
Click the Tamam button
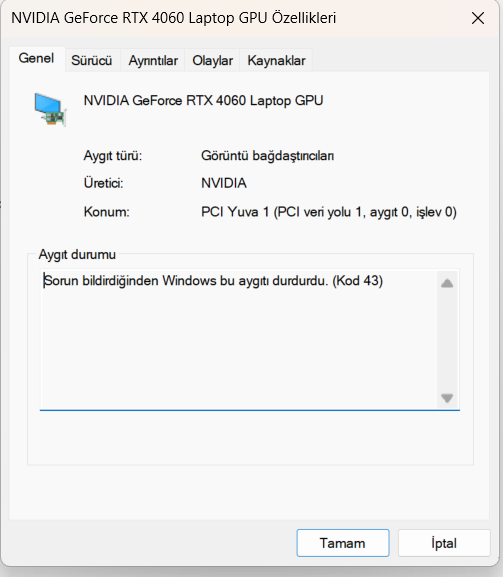(343, 543)
